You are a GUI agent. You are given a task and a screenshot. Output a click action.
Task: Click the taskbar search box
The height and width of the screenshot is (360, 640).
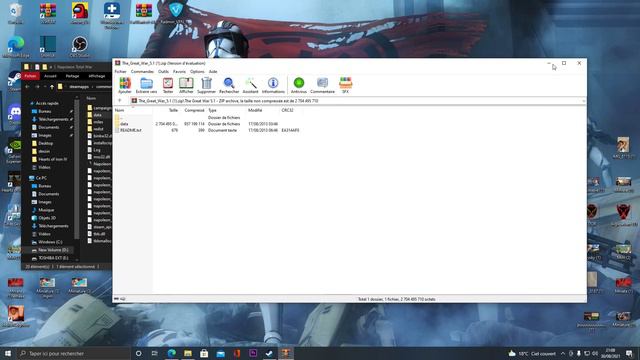73,353
